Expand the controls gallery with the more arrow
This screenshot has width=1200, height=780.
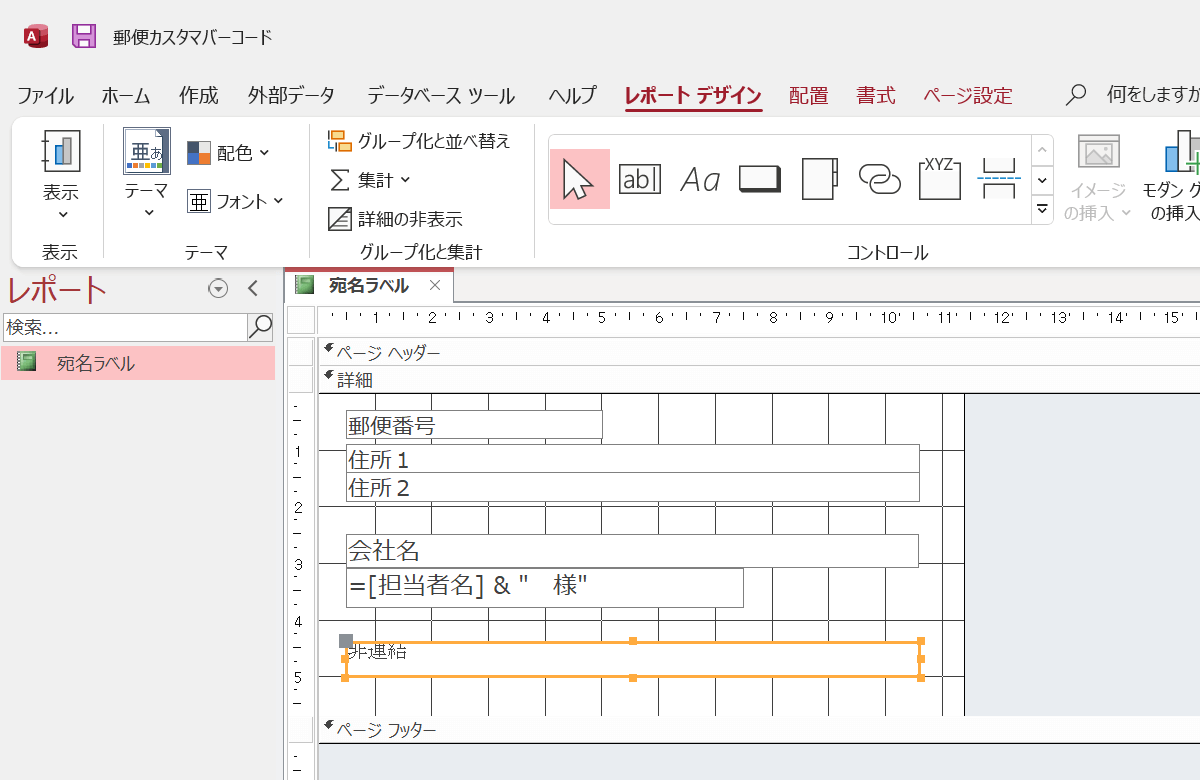[1042, 209]
